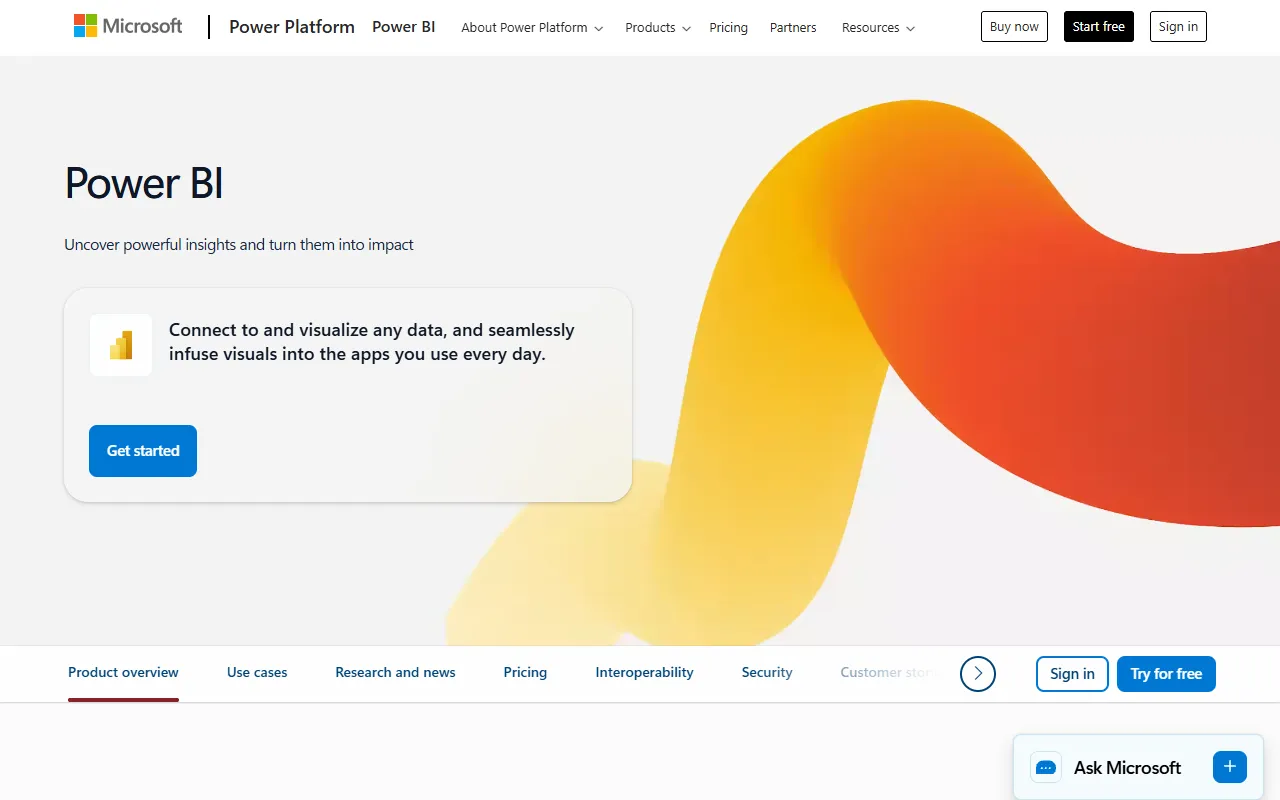Click the Power Platform header link
The width and height of the screenshot is (1280, 800).
(x=292, y=27)
